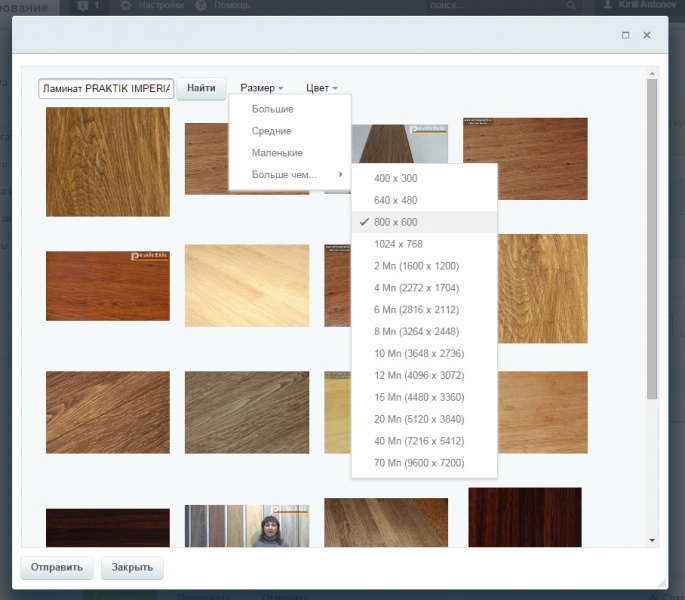This screenshot has width=685, height=600.
Task: Click the Найти search button
Action: [201, 89]
